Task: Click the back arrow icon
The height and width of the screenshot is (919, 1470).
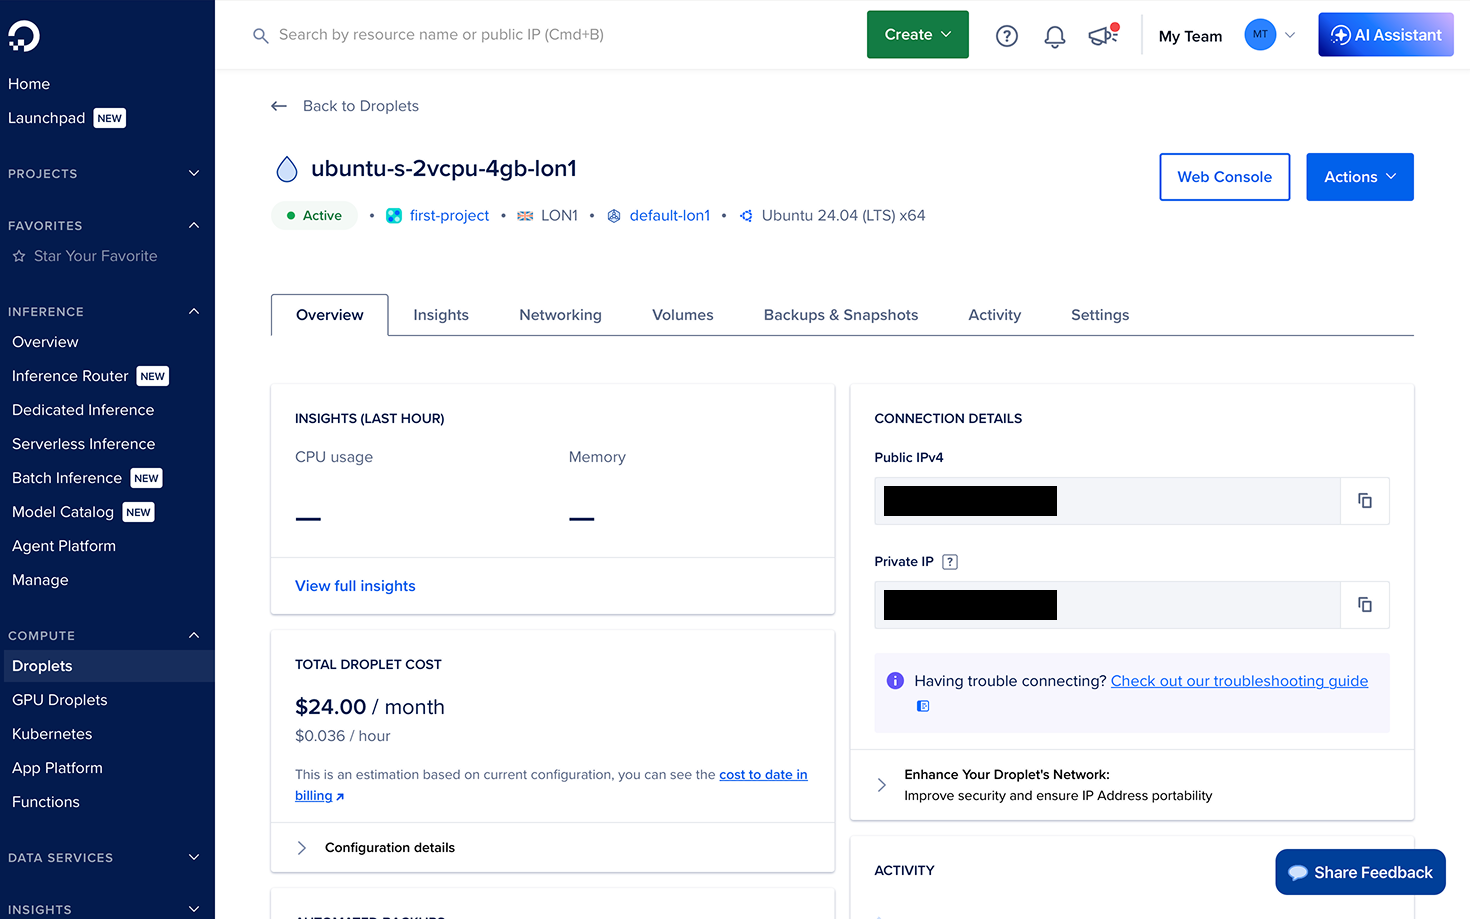Action: (279, 106)
